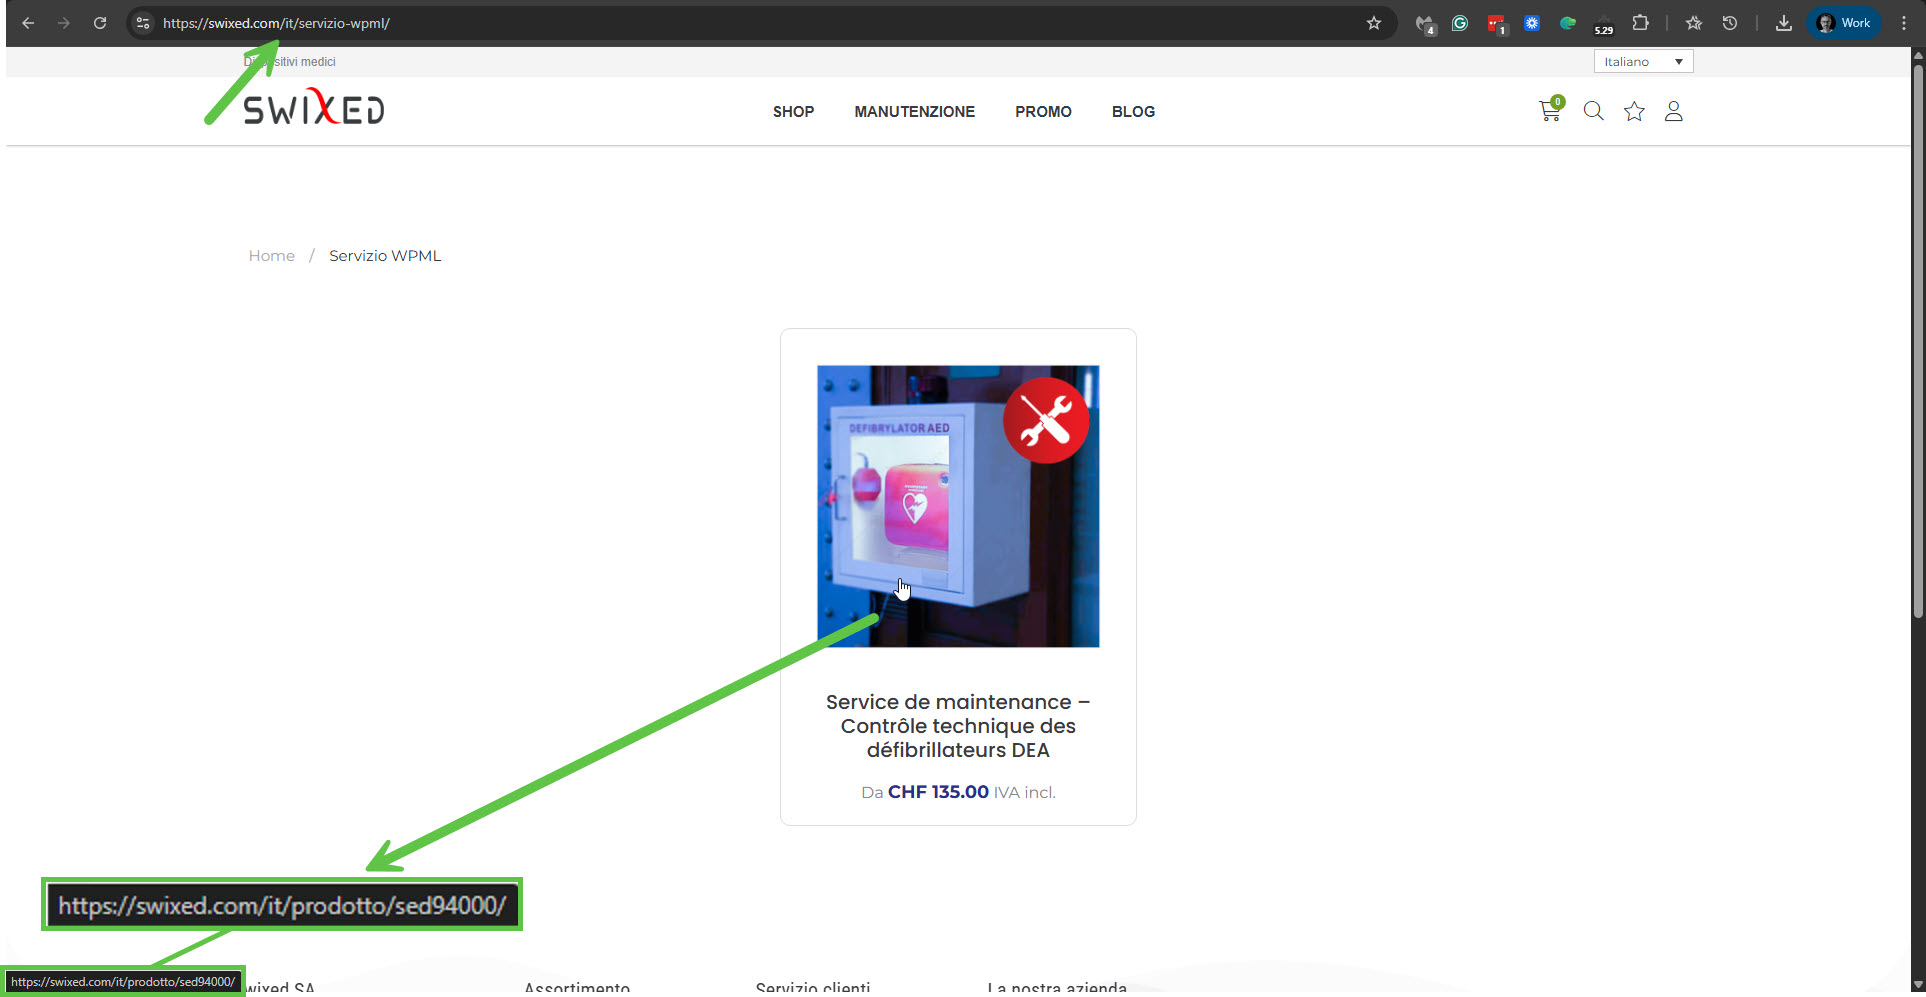Click the CHF 135.00 price text
This screenshot has width=1926, height=997.
point(938,792)
